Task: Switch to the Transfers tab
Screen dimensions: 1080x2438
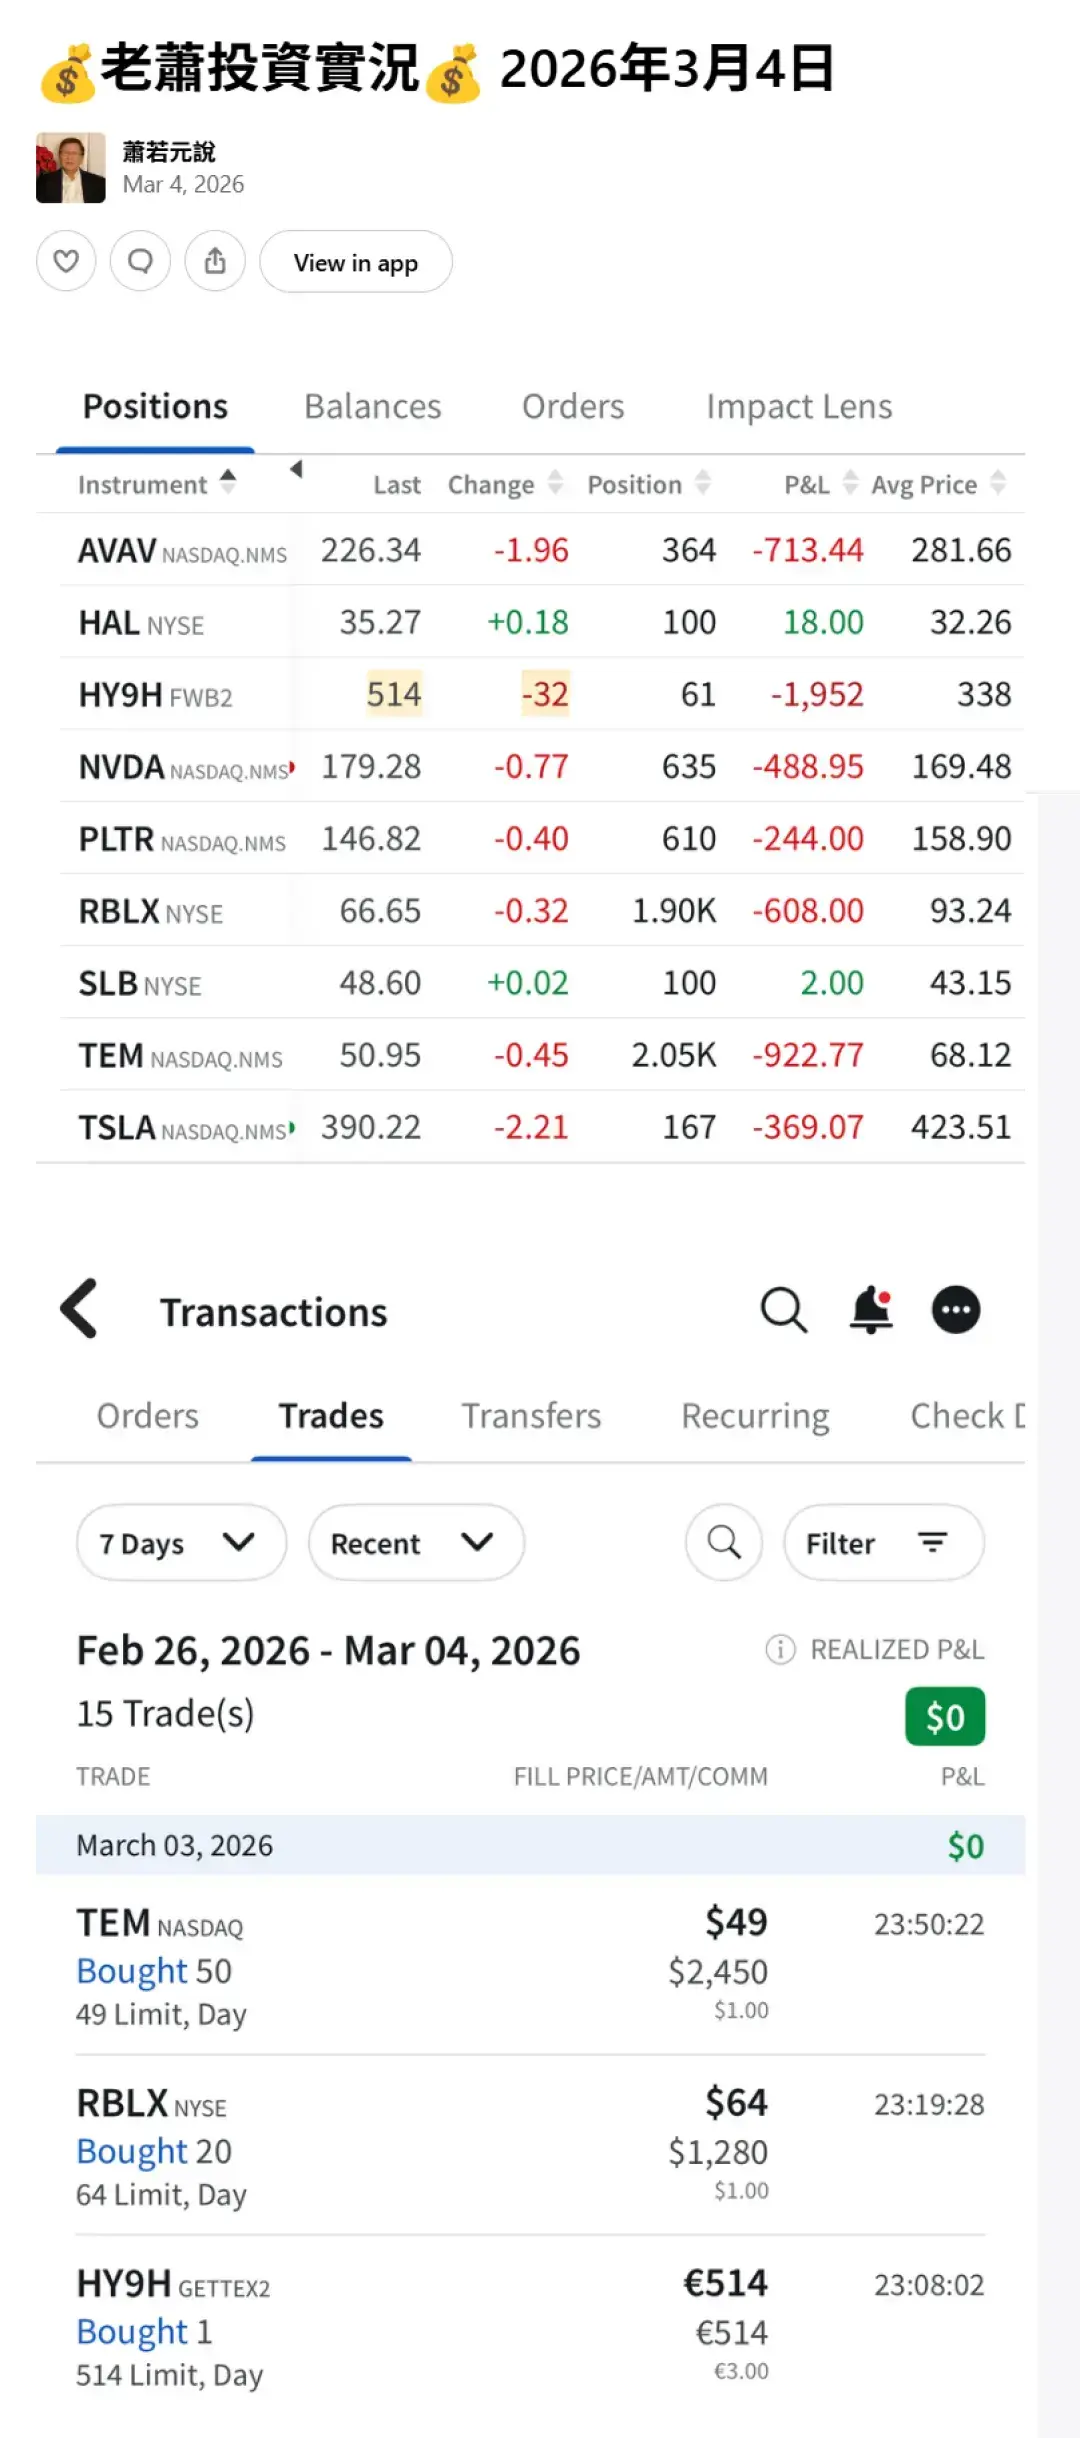Action: point(531,1416)
